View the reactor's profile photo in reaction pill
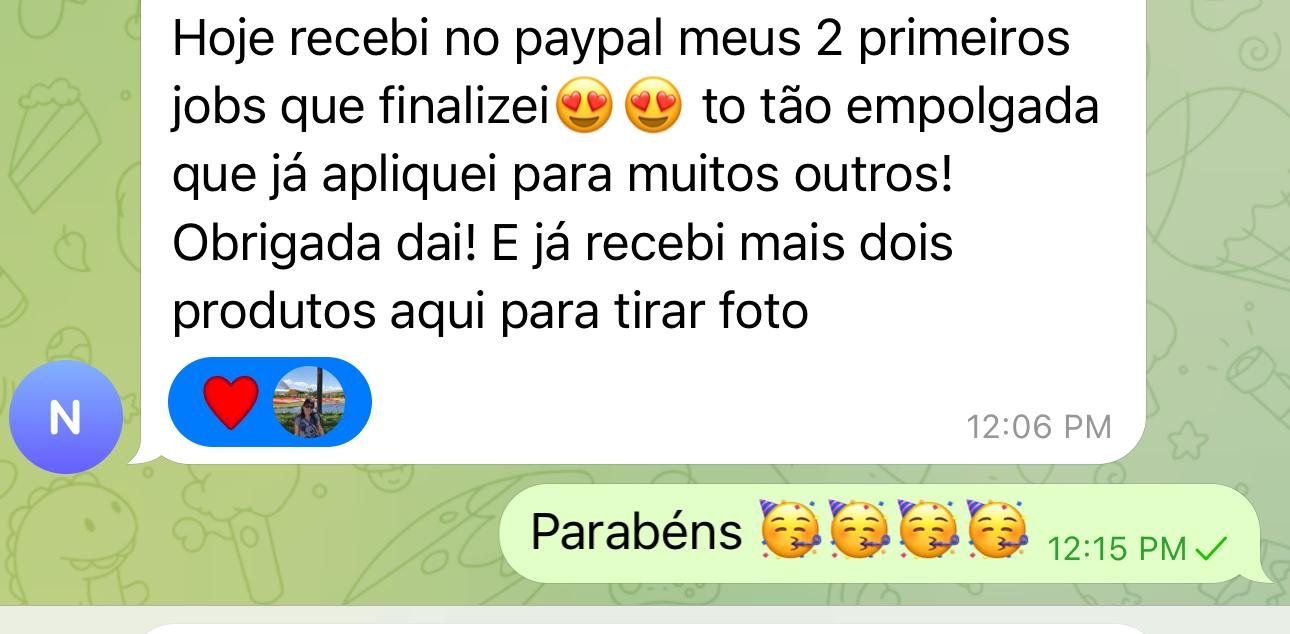The image size is (1290, 634). [x=308, y=402]
